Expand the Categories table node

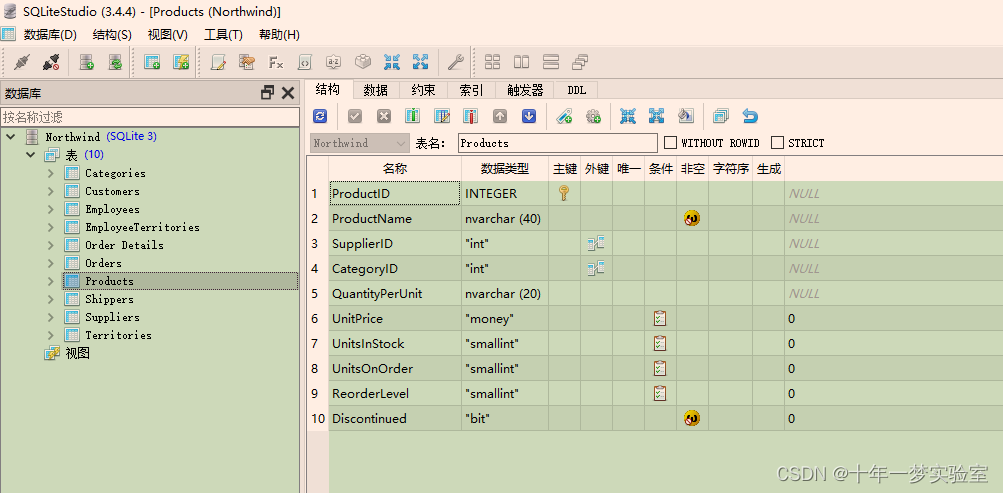click(51, 173)
